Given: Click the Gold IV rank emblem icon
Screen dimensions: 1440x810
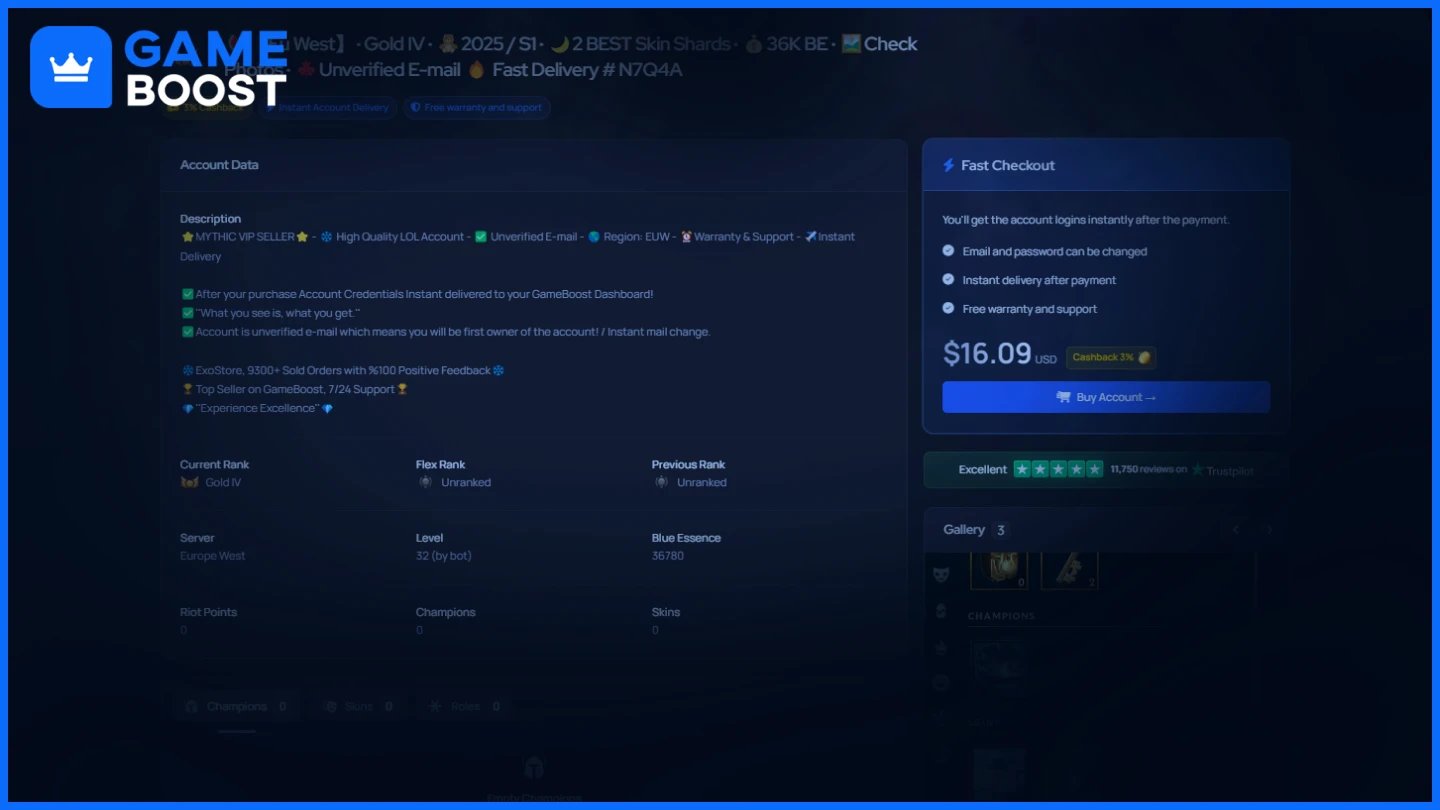Looking at the screenshot, I should point(189,482).
